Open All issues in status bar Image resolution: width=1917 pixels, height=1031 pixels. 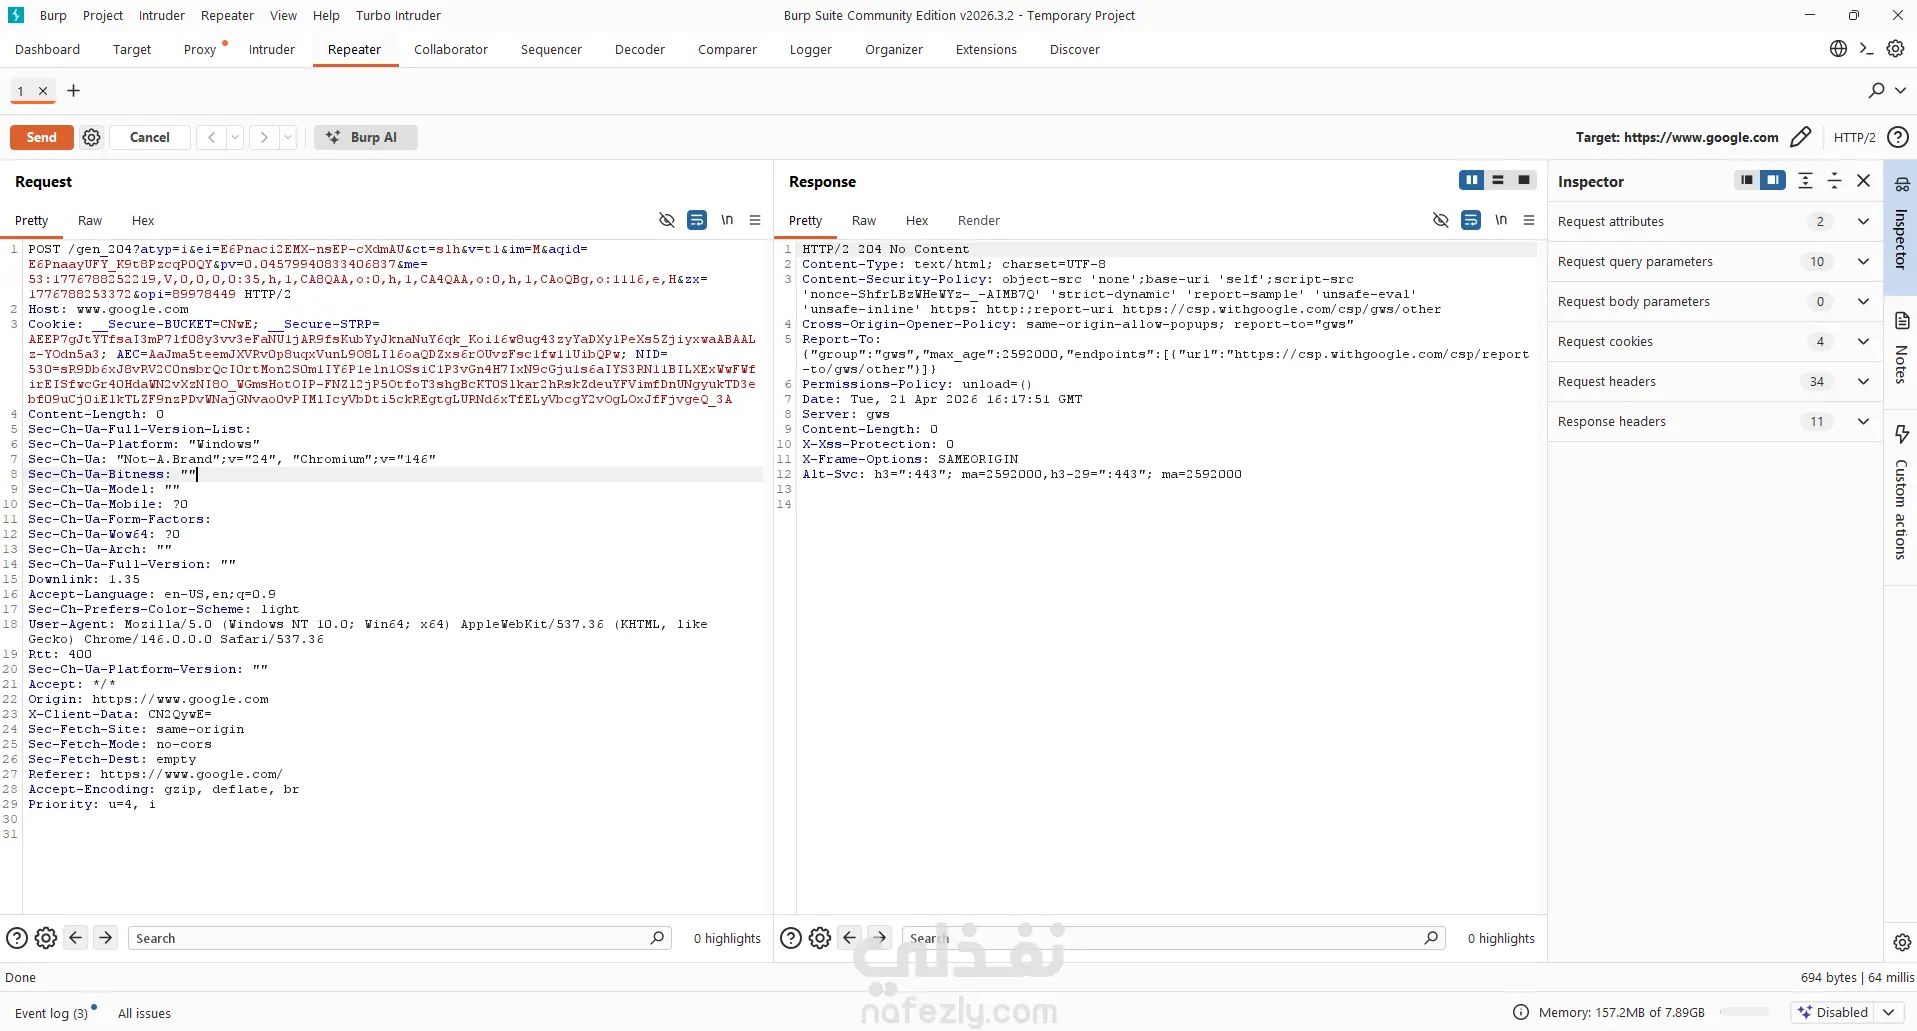click(x=144, y=1013)
